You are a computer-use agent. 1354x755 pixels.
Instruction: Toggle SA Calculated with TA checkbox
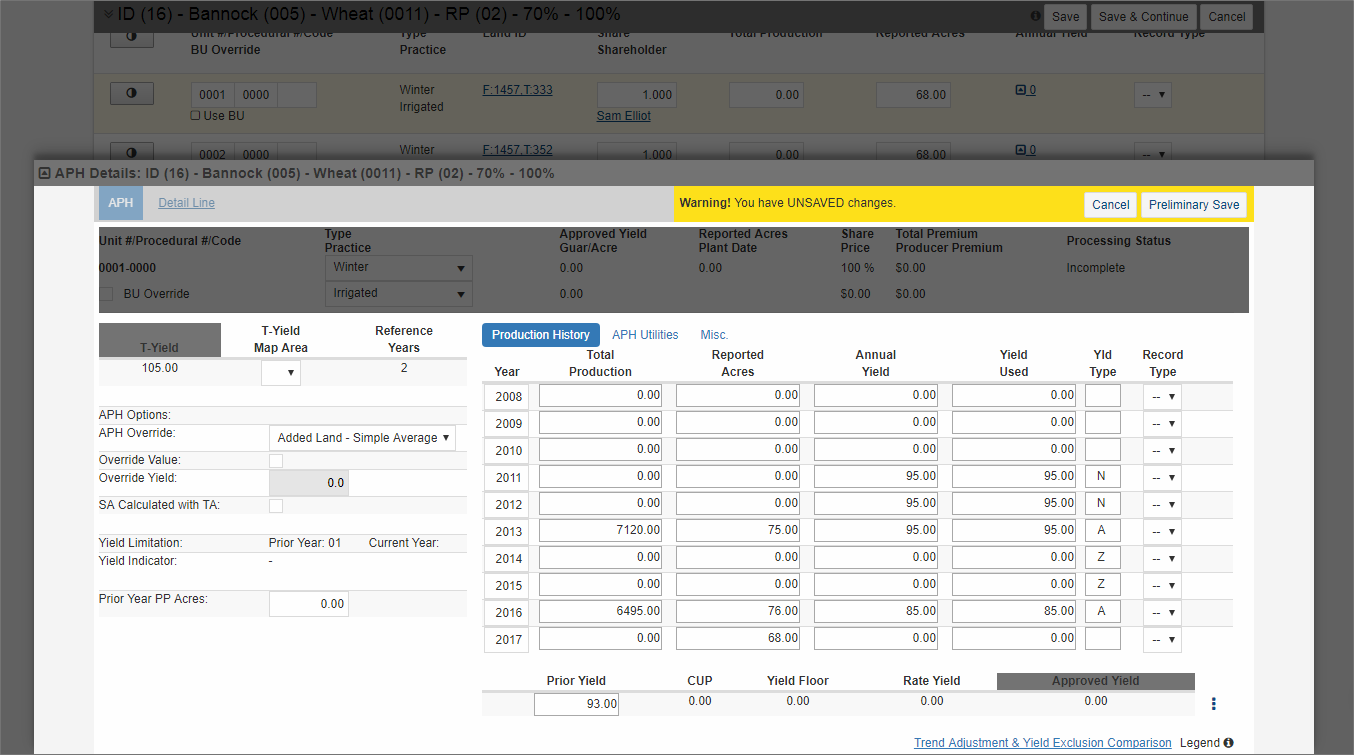coord(276,506)
